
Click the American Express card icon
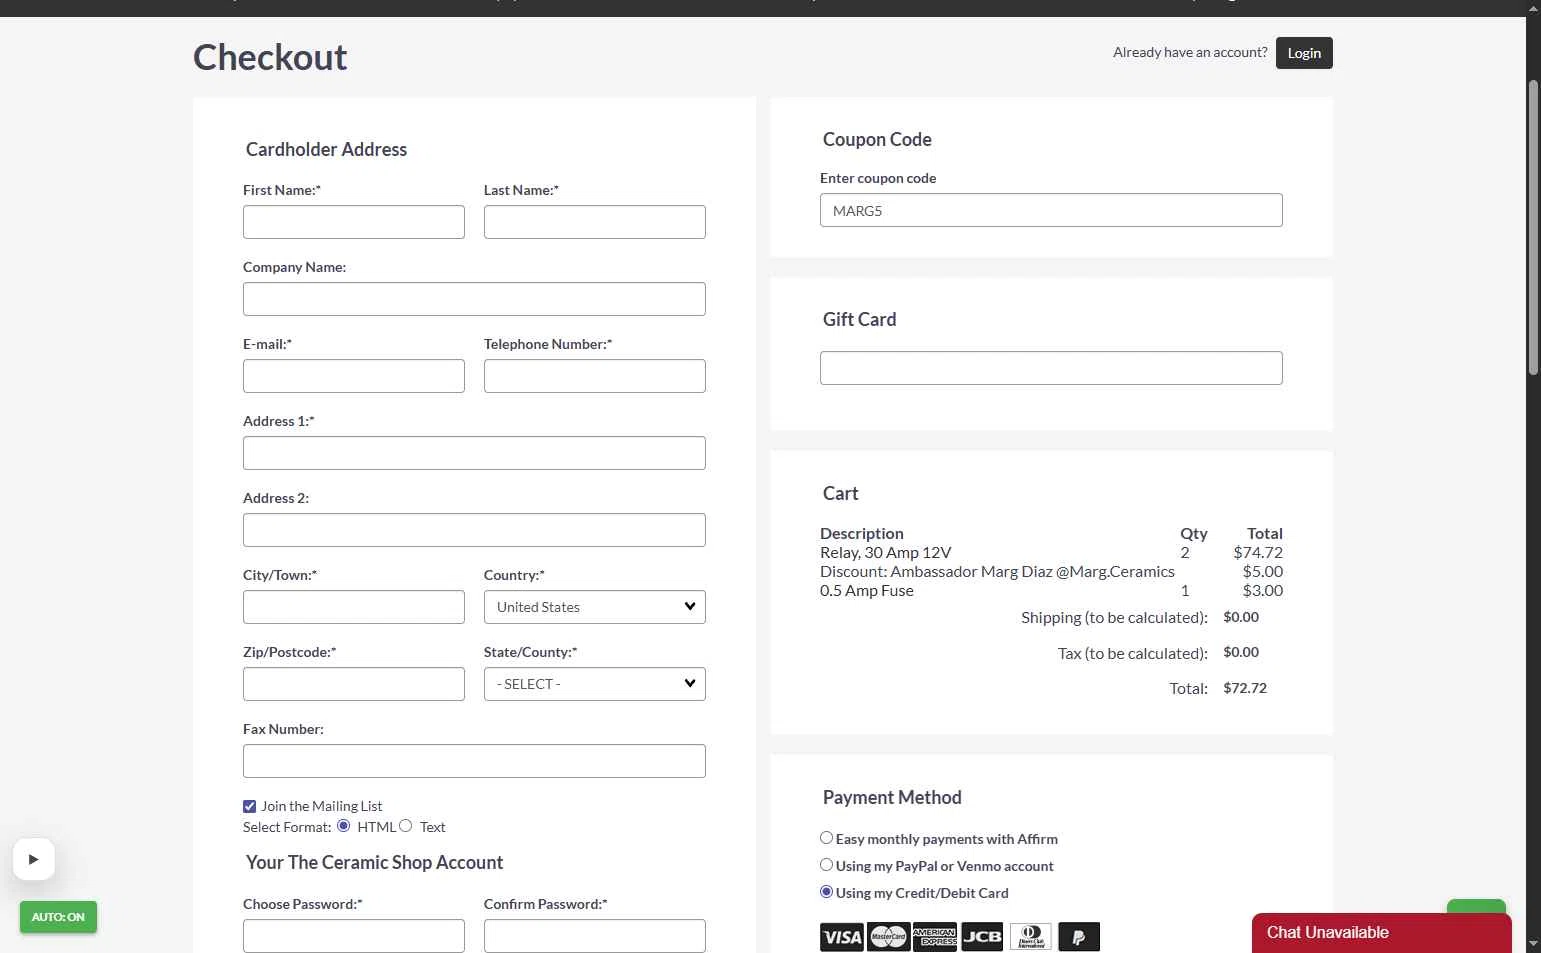[x=935, y=937]
